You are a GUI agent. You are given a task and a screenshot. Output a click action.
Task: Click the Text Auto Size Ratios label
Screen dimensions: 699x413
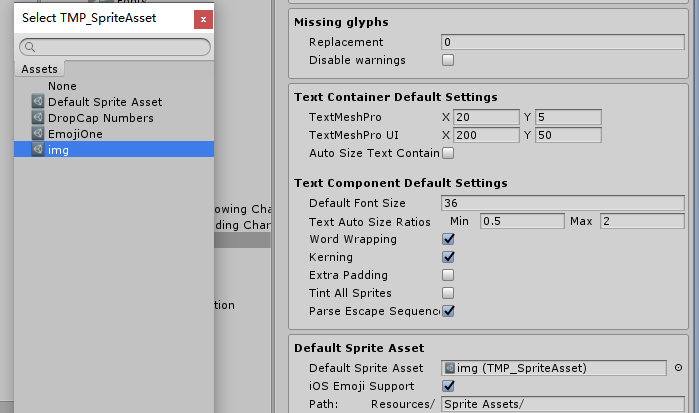tap(370, 222)
